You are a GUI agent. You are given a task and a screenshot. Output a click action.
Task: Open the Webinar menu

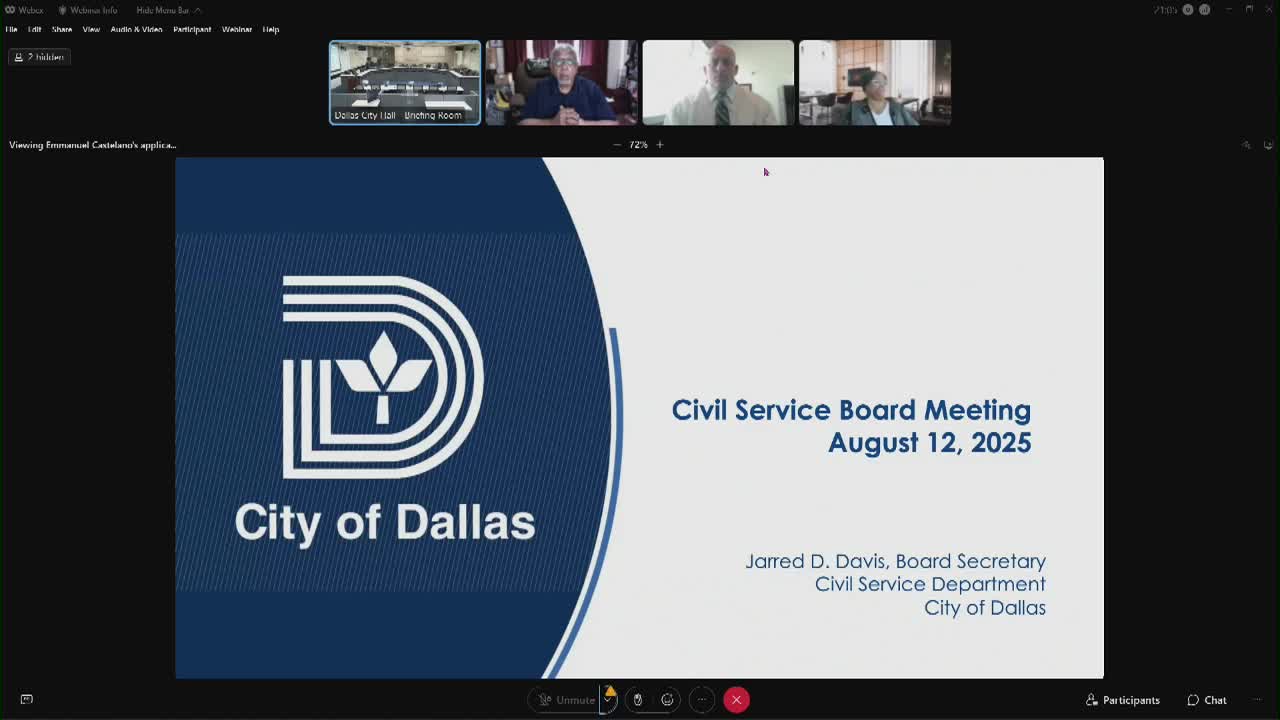(237, 29)
